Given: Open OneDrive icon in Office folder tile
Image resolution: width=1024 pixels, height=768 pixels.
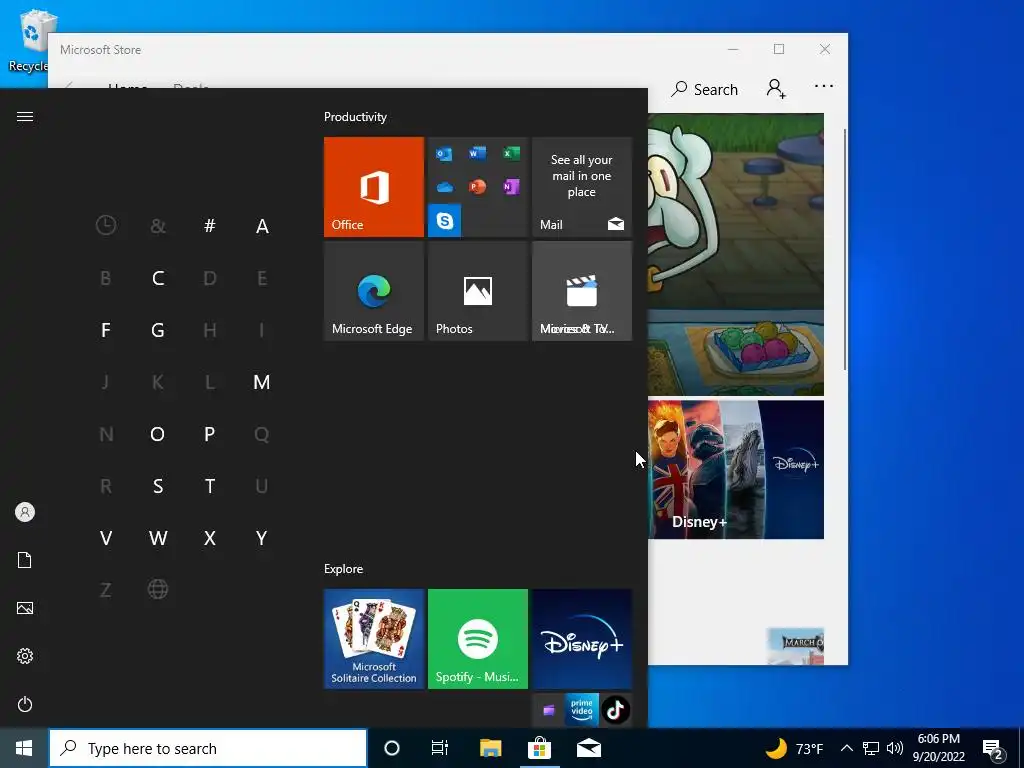Looking at the screenshot, I should tap(445, 187).
